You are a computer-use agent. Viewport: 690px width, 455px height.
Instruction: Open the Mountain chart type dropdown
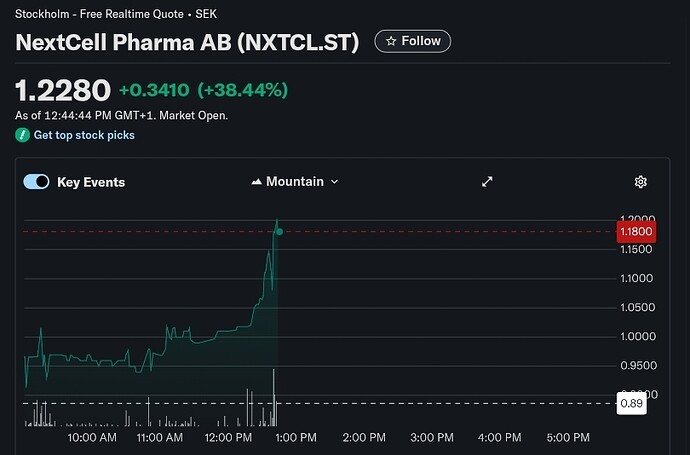[x=294, y=182]
